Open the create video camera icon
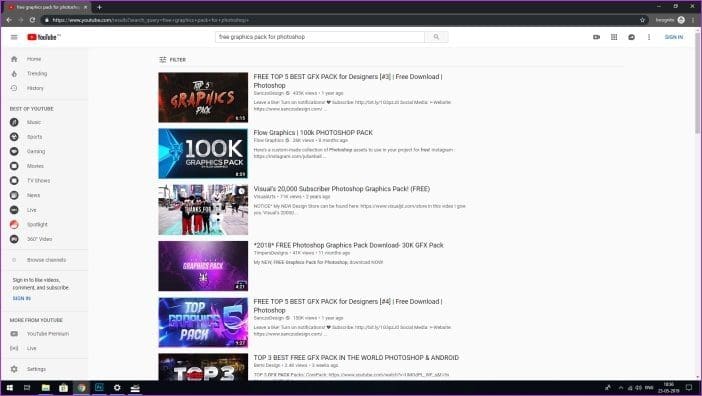This screenshot has height=396, width=702. [x=596, y=37]
